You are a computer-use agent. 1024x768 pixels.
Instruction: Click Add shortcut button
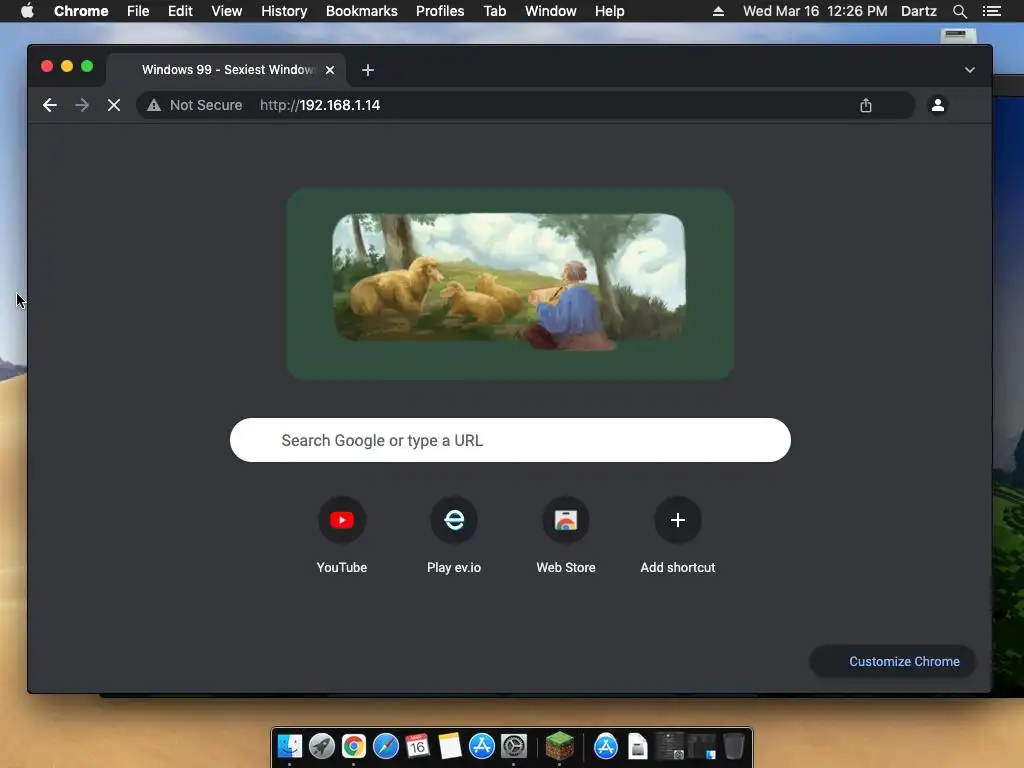coord(678,536)
